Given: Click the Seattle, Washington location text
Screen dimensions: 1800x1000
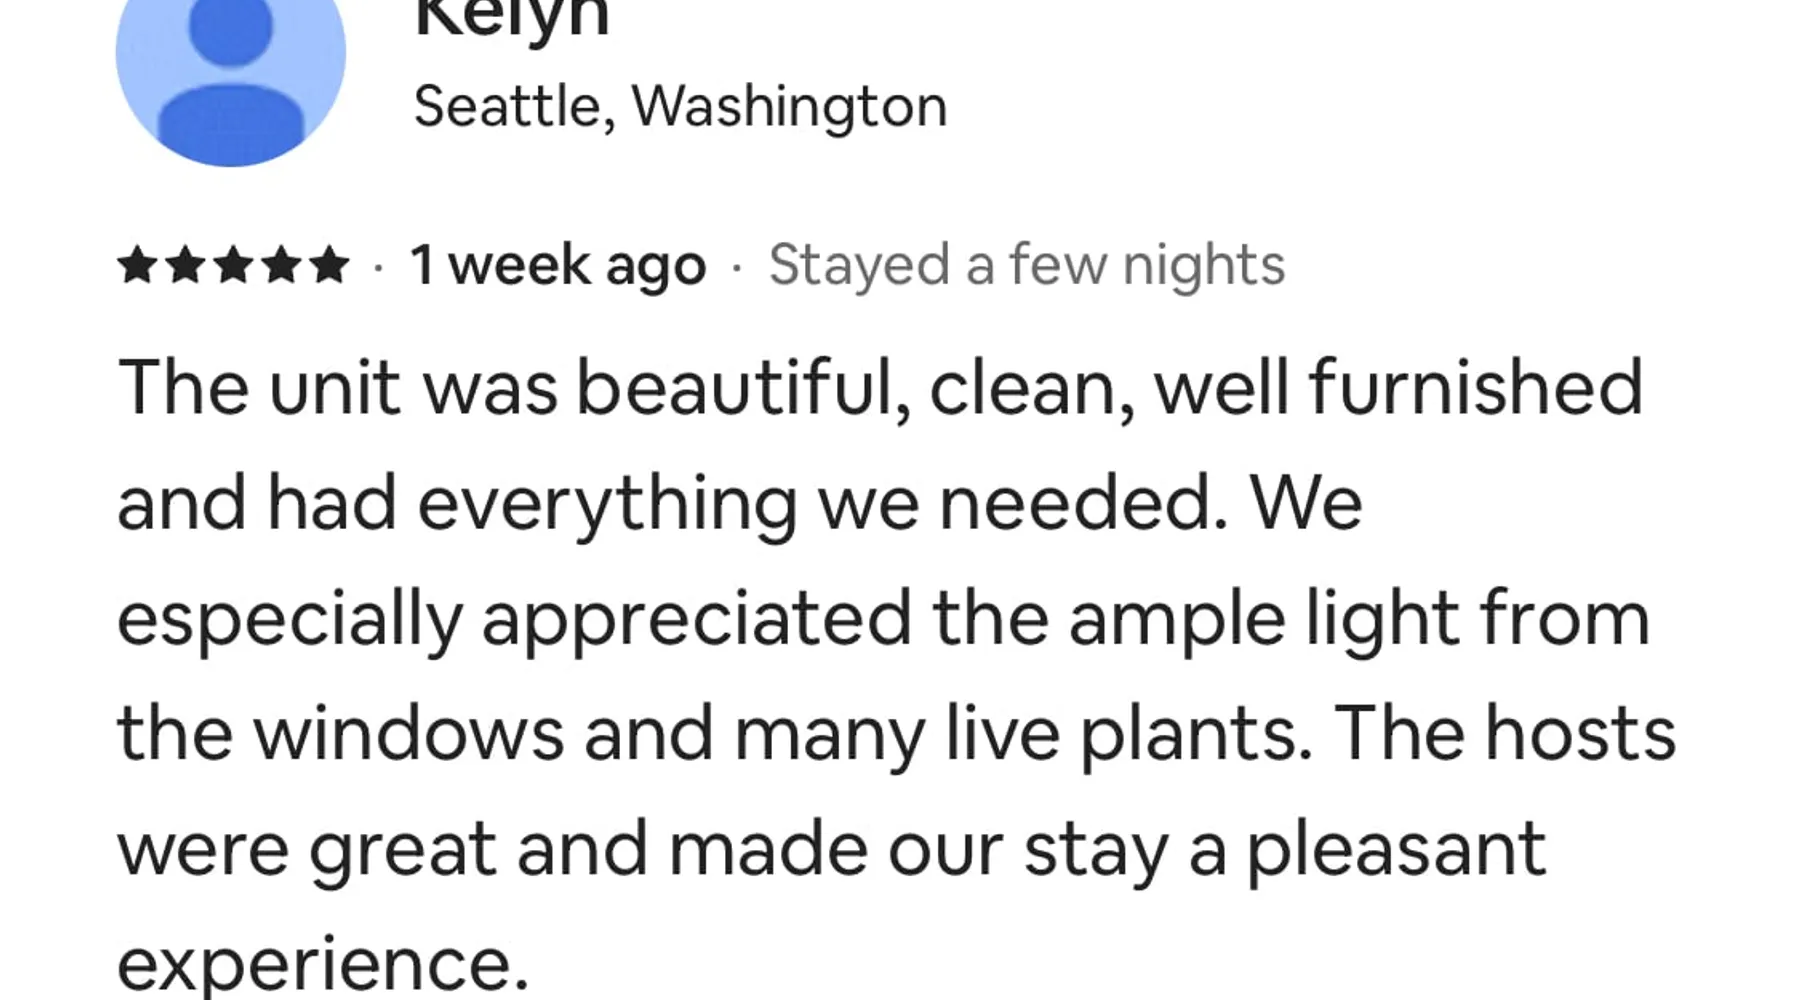Looking at the screenshot, I should point(680,106).
